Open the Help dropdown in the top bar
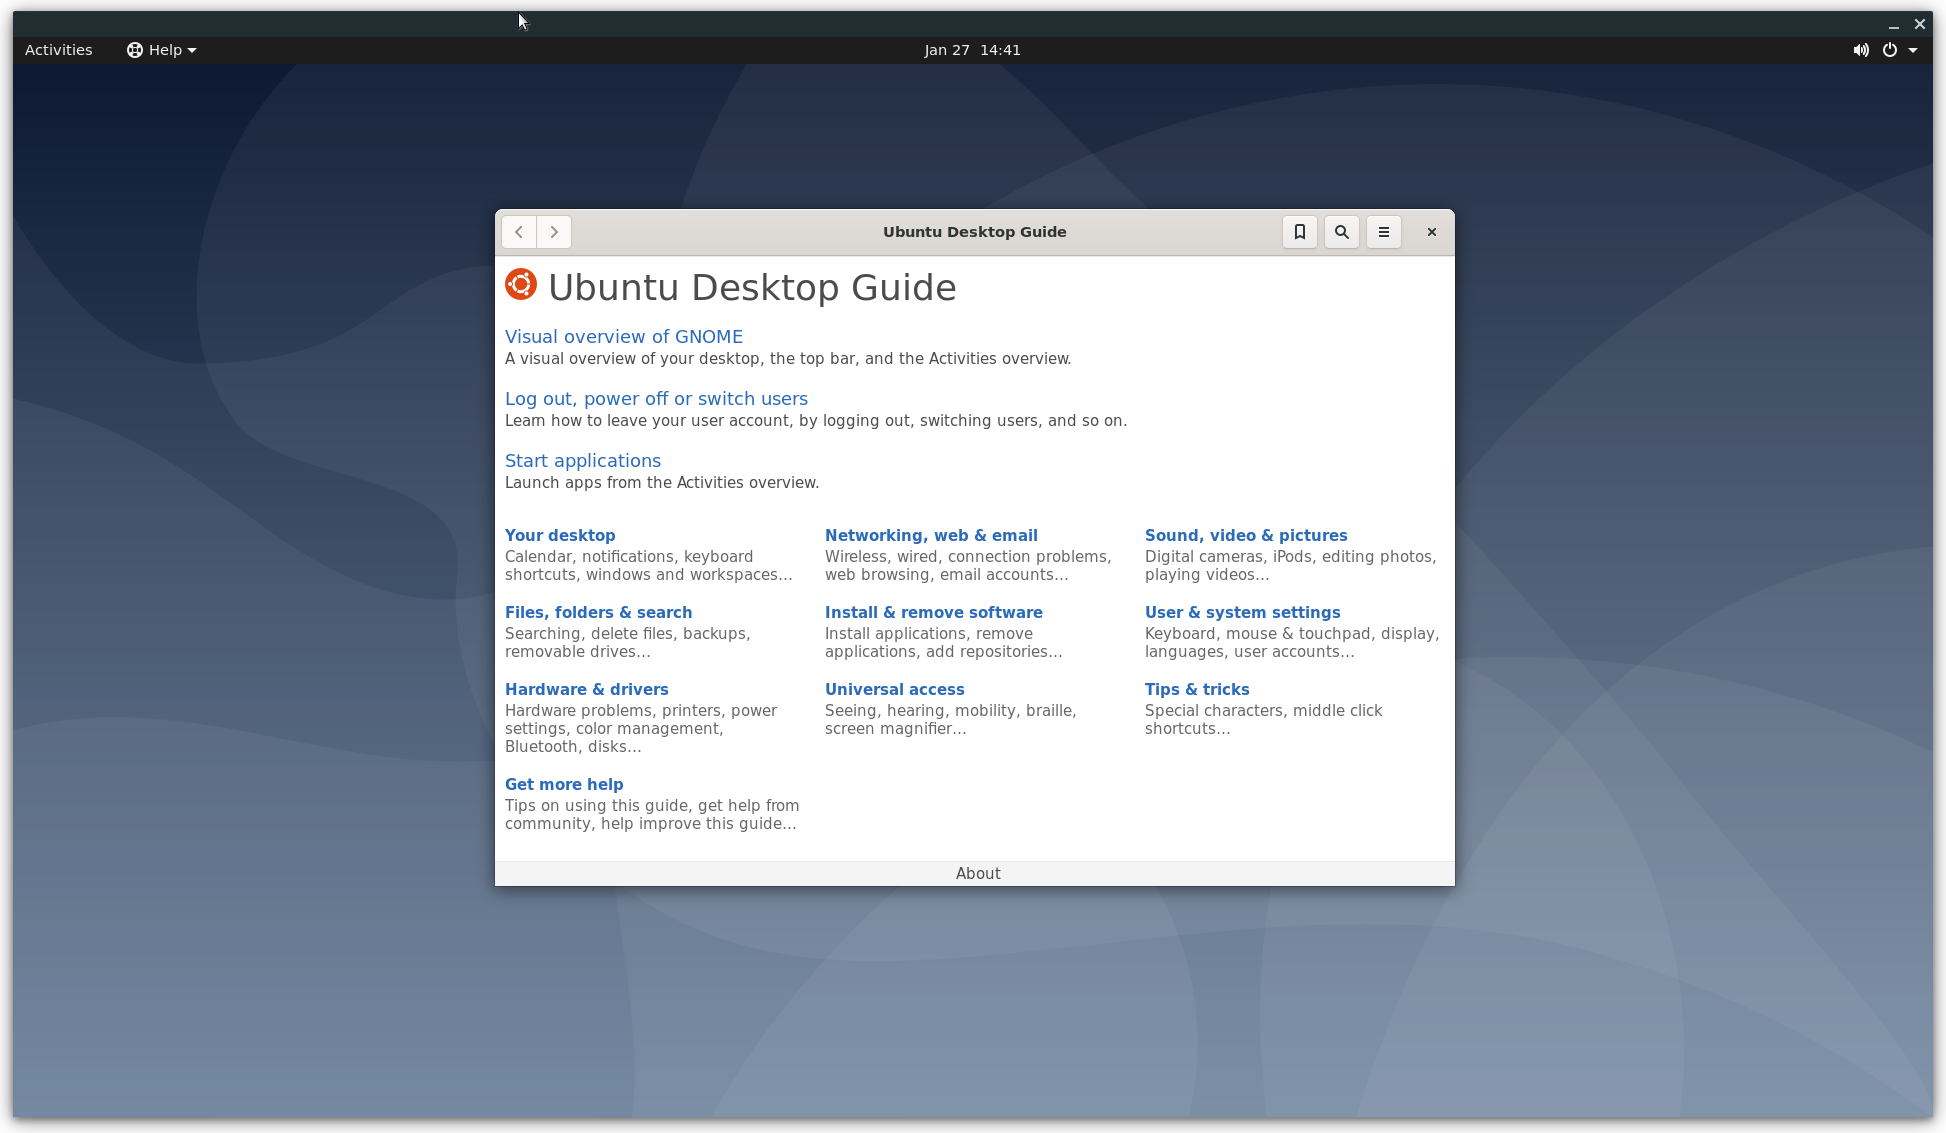This screenshot has height=1133, width=1946. 161,49
